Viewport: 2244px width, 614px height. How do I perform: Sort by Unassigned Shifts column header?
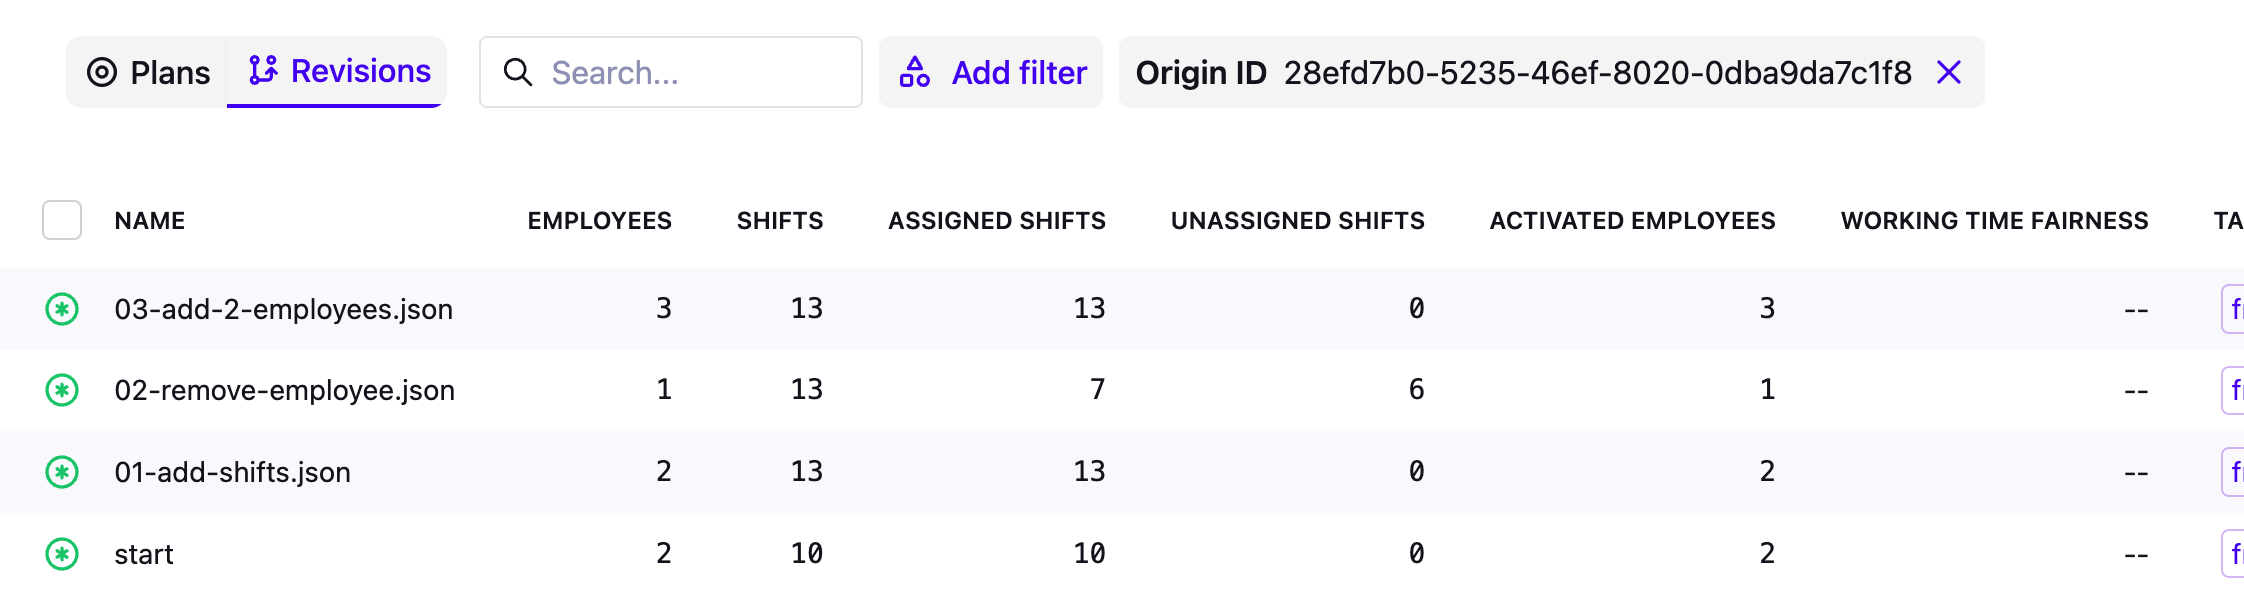[x=1297, y=220]
